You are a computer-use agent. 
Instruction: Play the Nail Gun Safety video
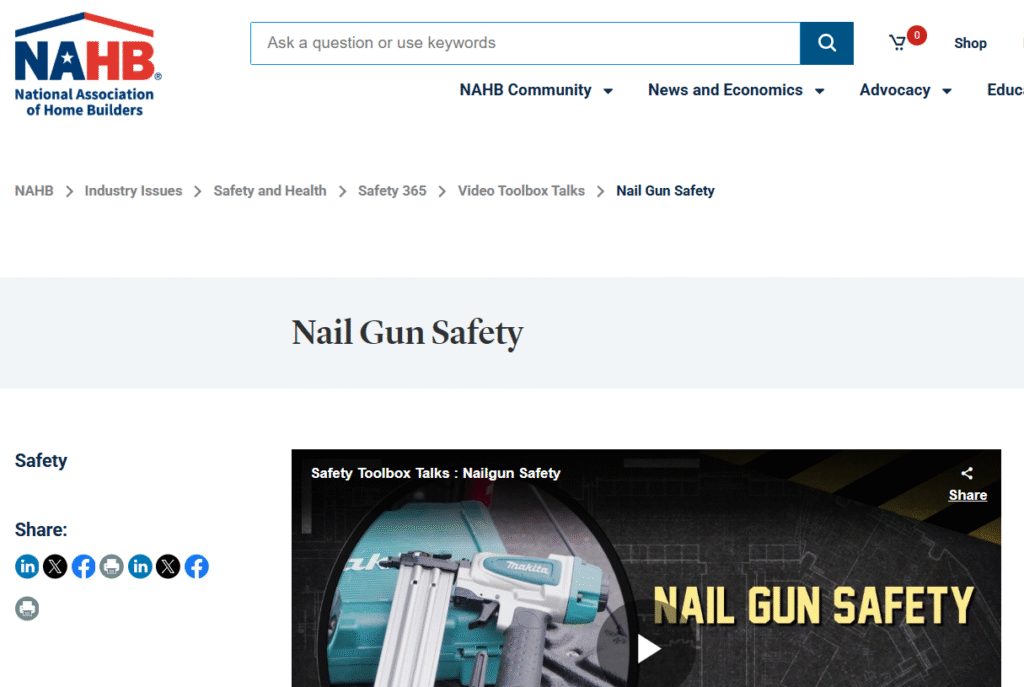tap(647, 648)
